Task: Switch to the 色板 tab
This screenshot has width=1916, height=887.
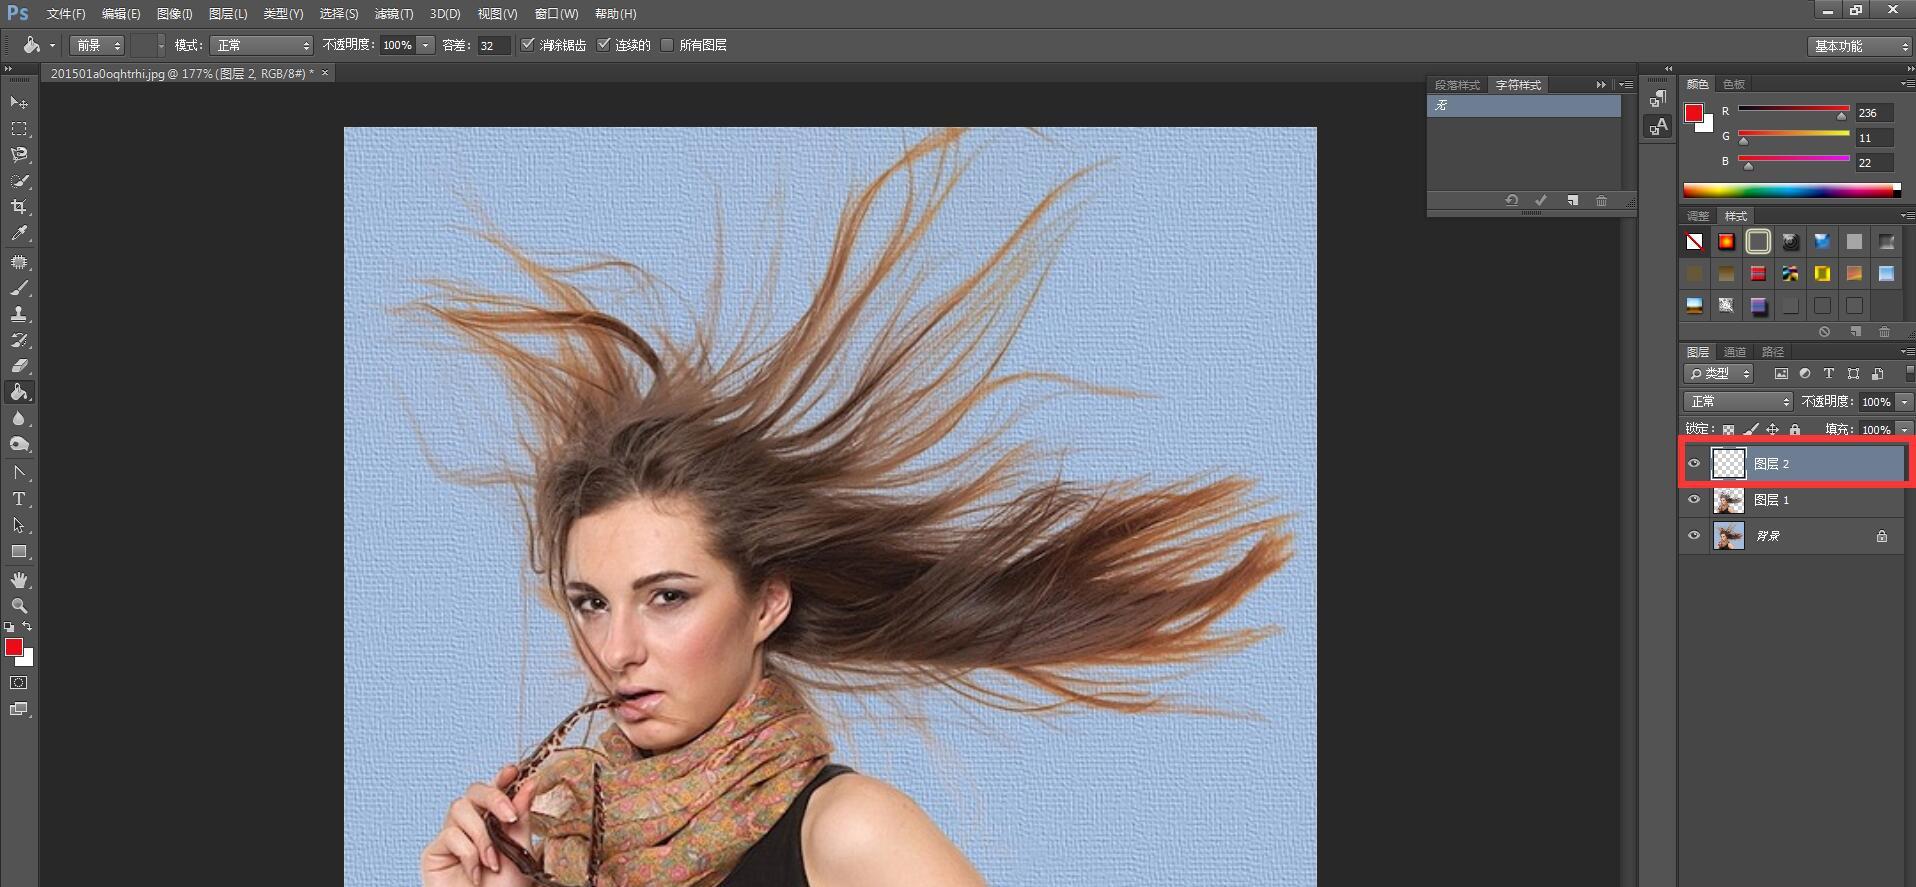Action: pos(1734,84)
